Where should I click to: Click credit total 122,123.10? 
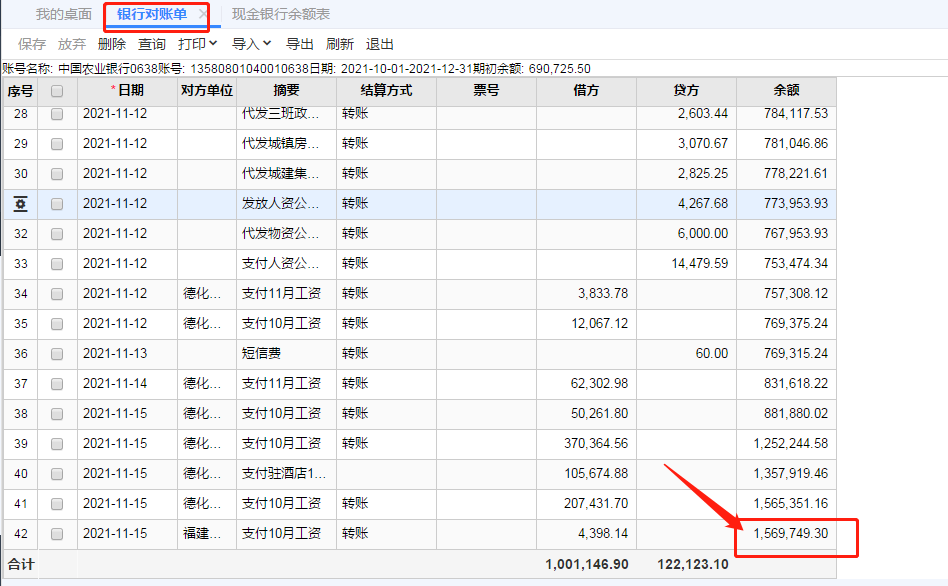(x=693, y=564)
